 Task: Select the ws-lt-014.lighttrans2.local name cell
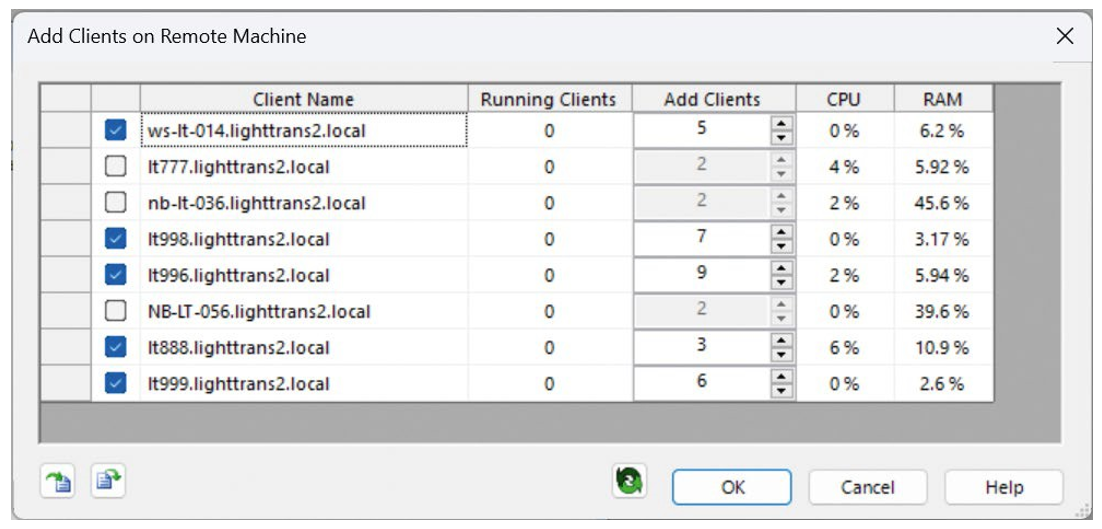coord(304,130)
